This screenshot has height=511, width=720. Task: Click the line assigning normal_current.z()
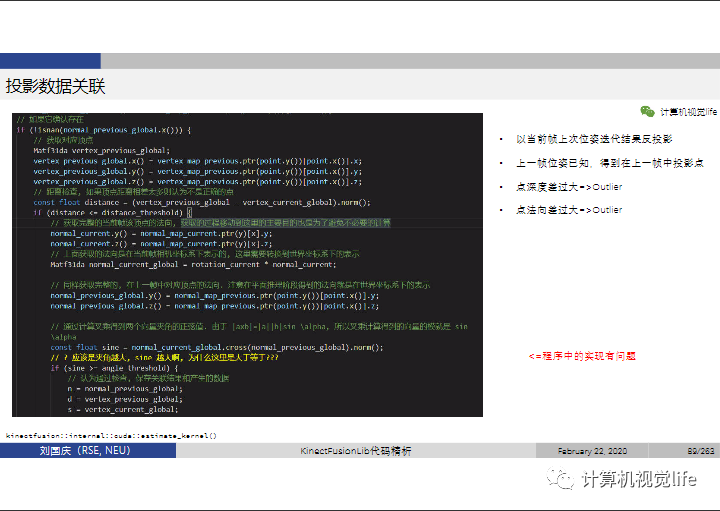click(x=161, y=244)
